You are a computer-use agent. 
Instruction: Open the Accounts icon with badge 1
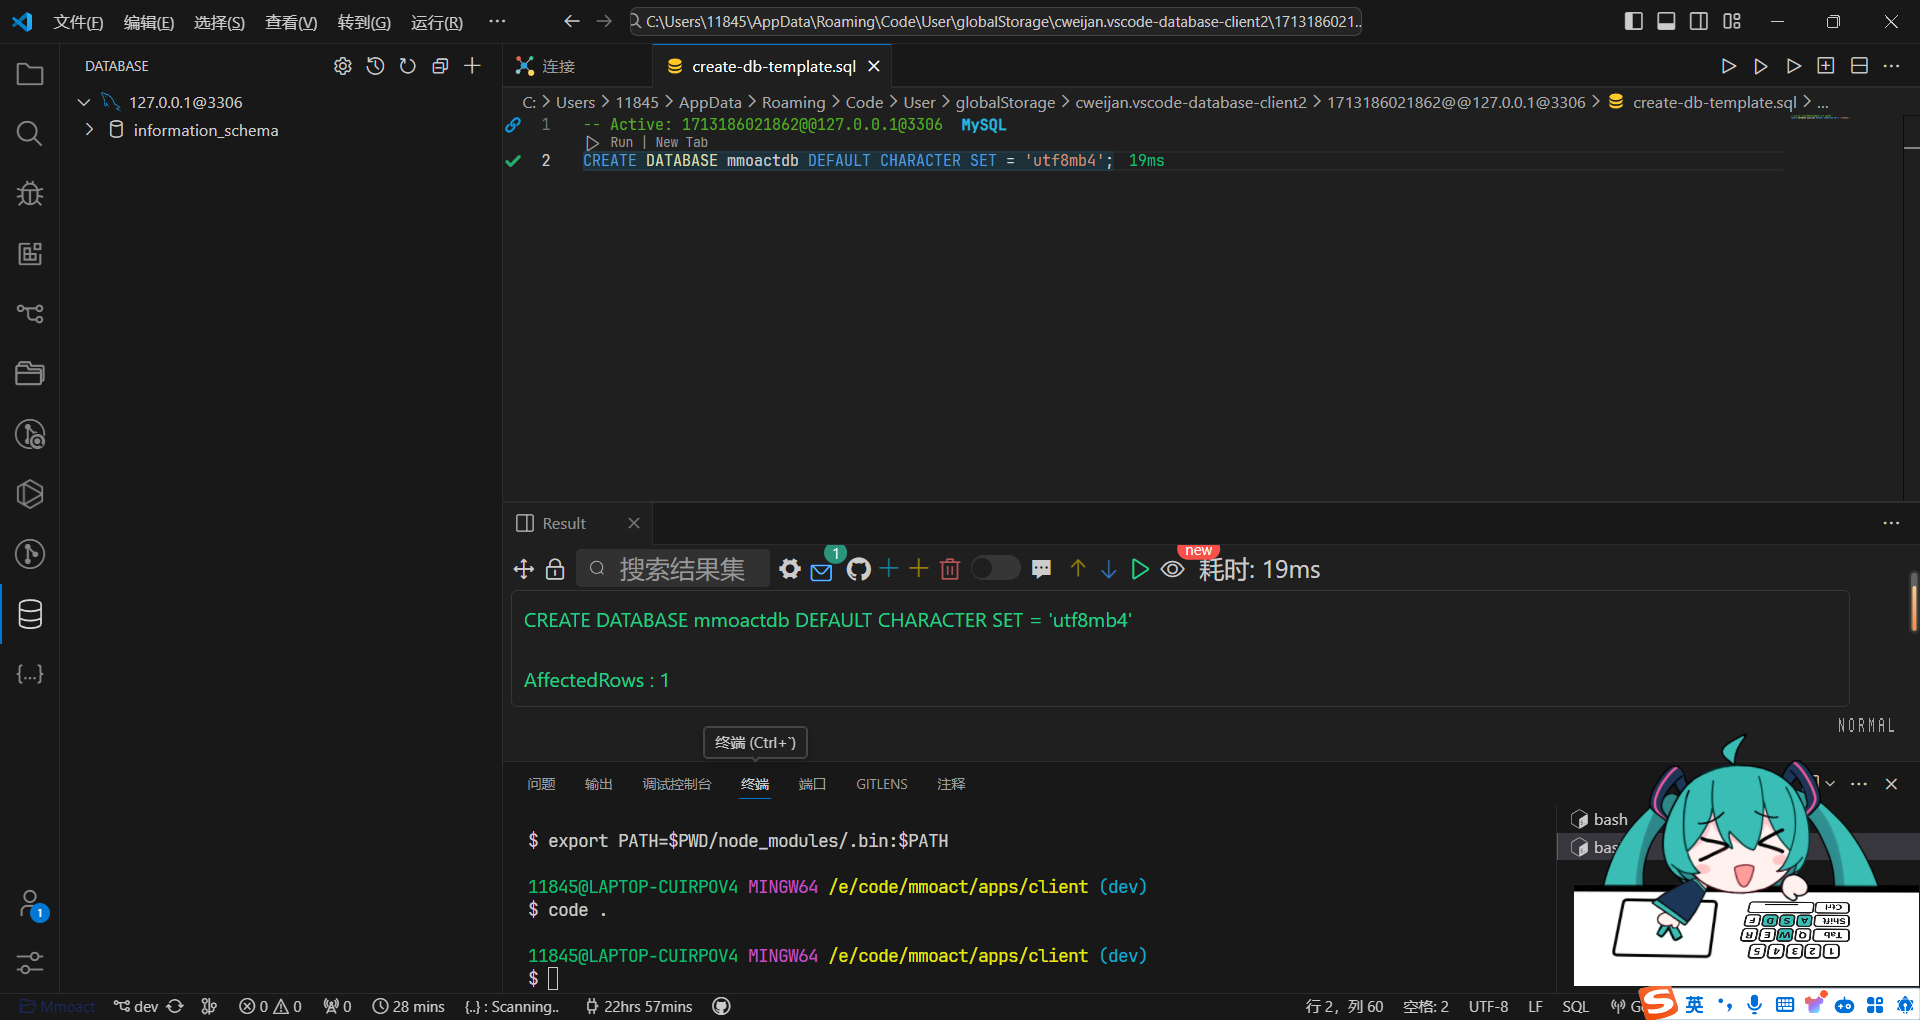point(30,904)
